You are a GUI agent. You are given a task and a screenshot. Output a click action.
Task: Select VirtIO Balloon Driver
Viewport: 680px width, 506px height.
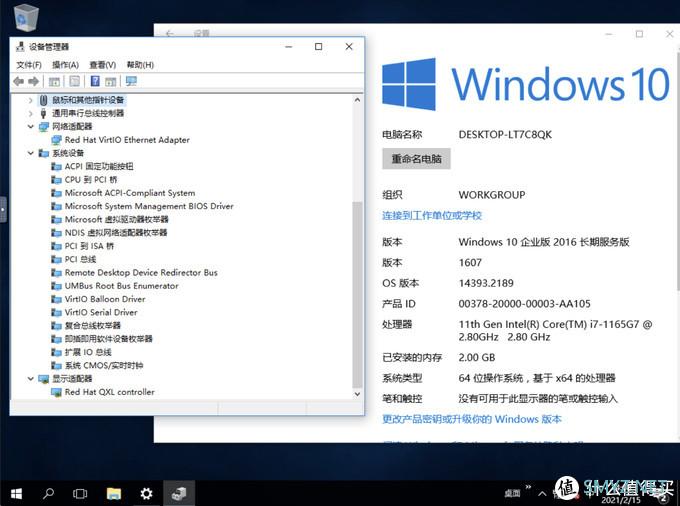click(x=105, y=299)
